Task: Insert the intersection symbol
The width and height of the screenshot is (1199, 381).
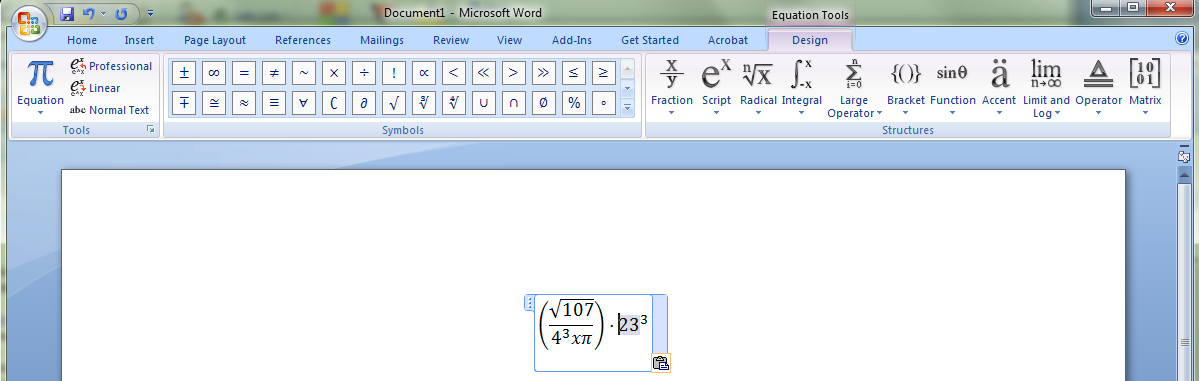Action: pos(514,103)
